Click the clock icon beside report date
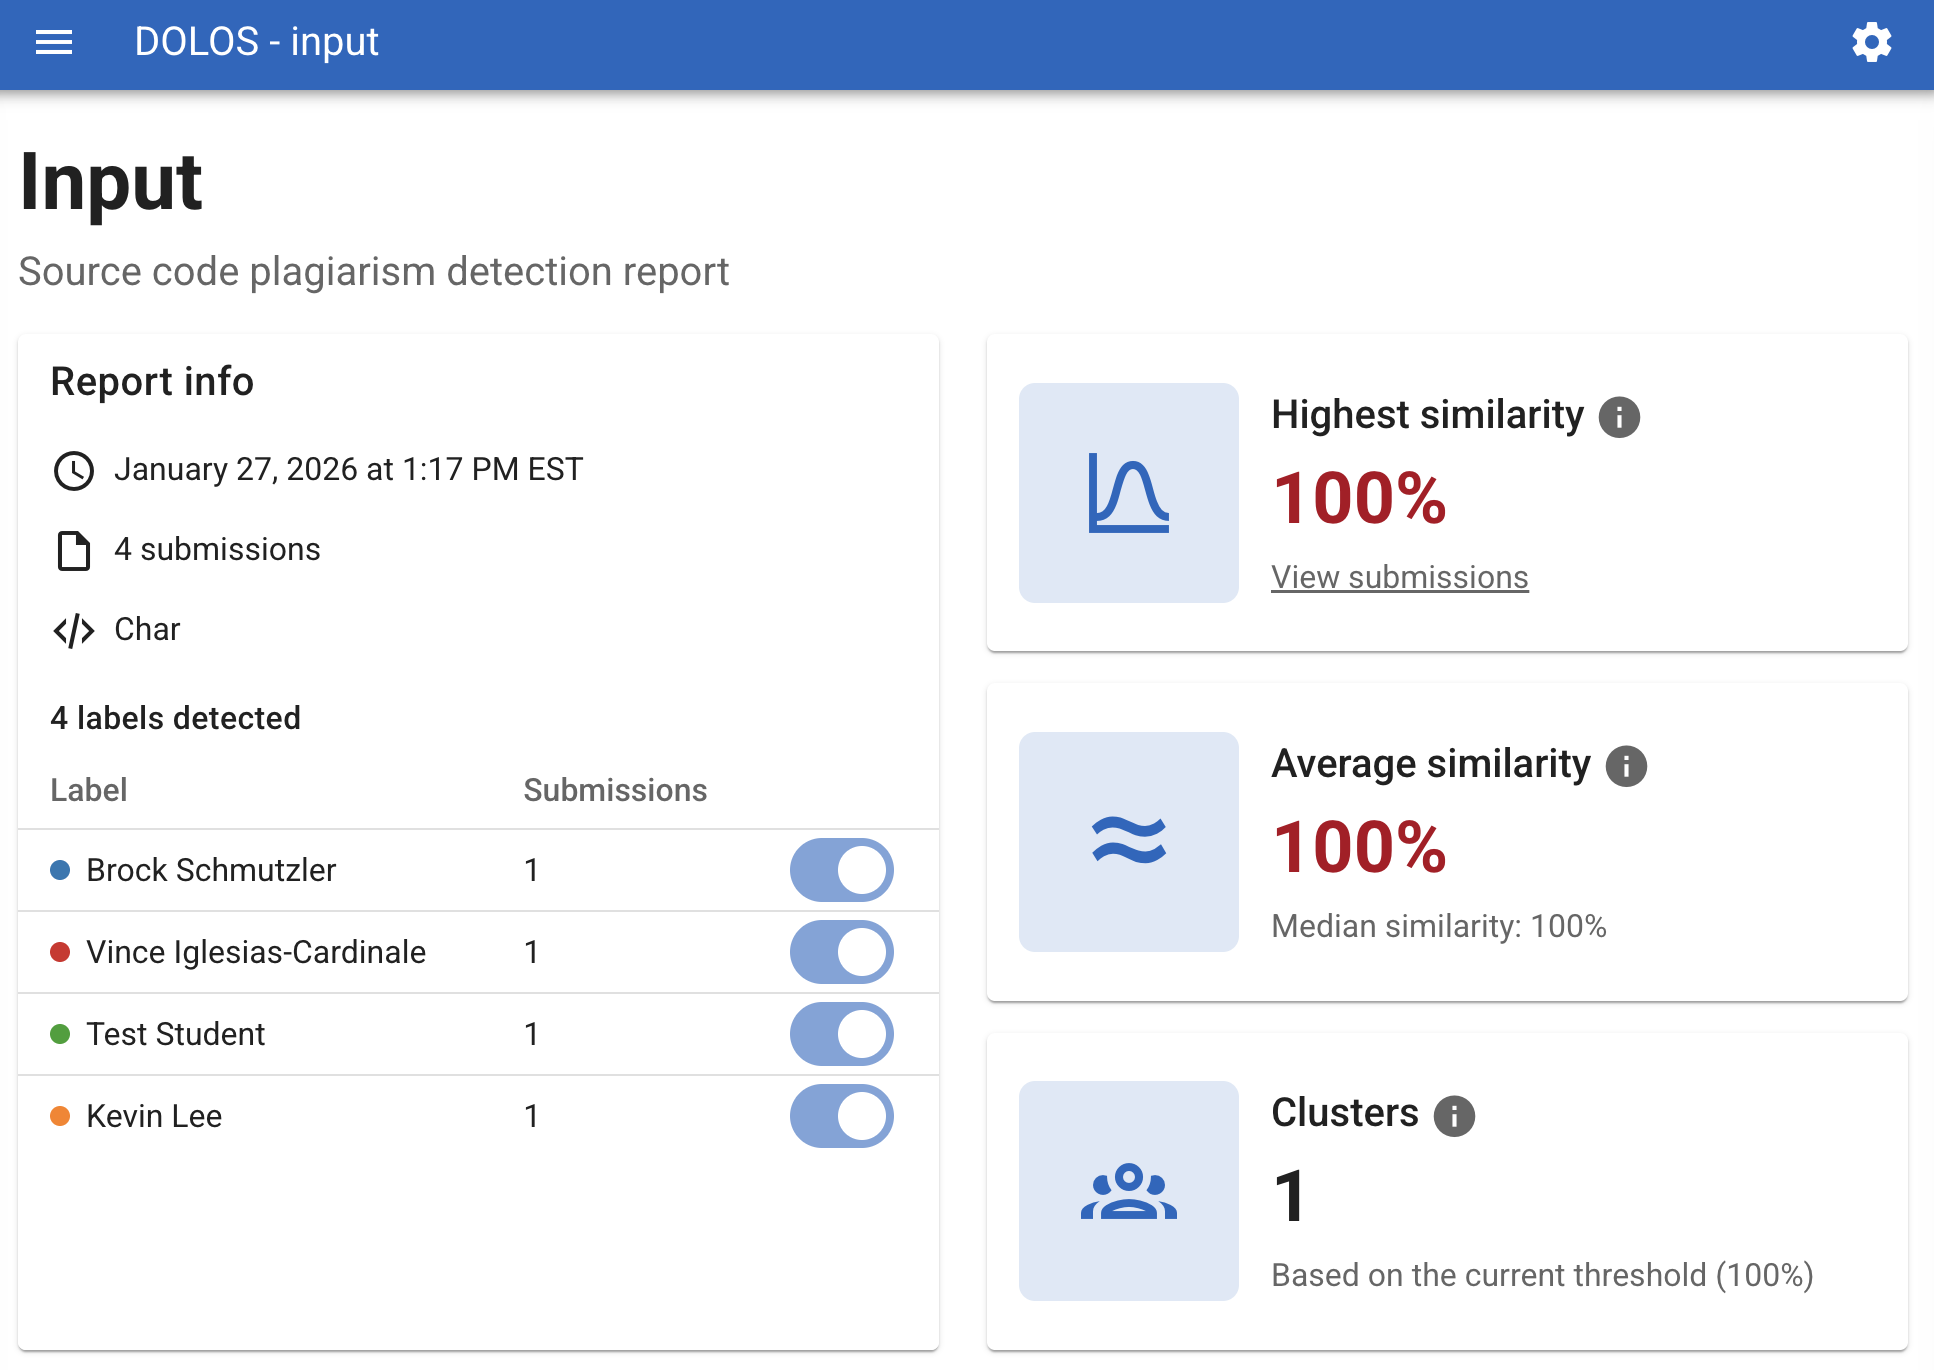Screen dimensions: 1934x1370 click(74, 470)
